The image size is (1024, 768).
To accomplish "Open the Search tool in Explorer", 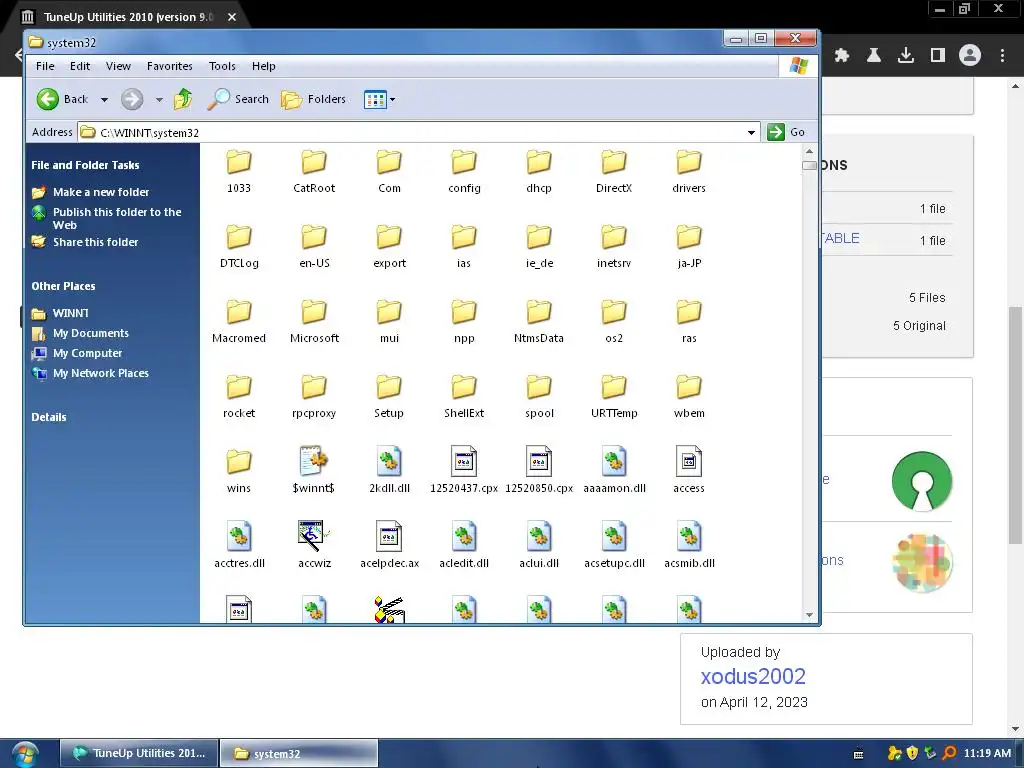I will point(238,99).
